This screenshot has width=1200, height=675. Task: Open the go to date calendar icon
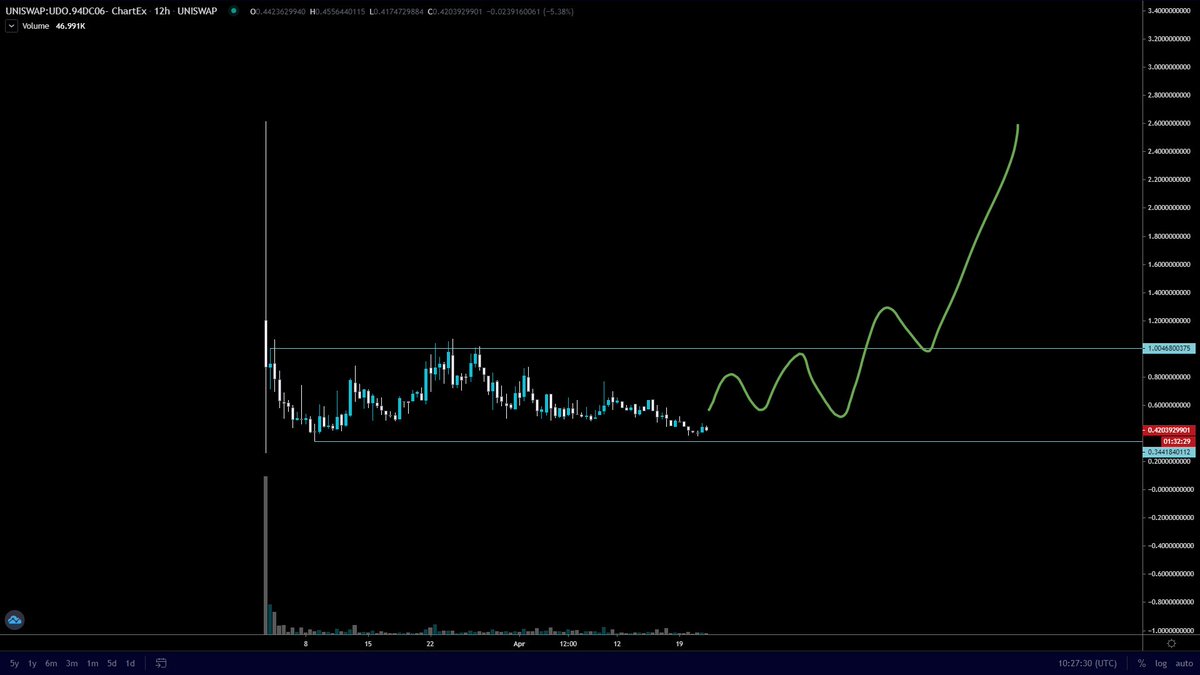(x=161, y=663)
